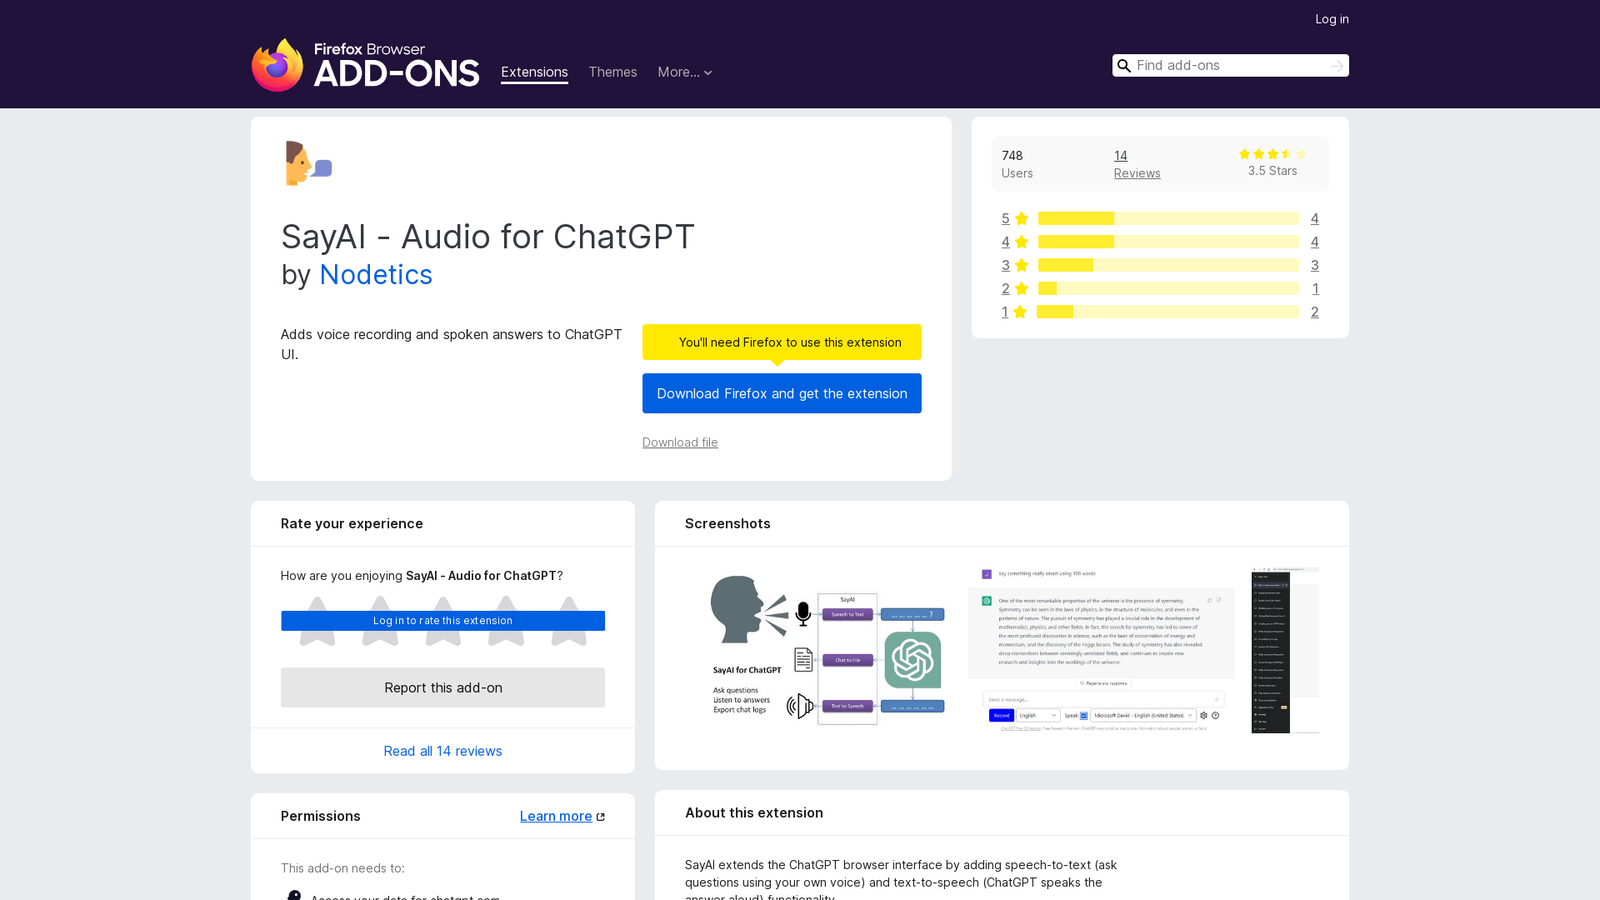Submit search with the arrow icon
1600x900 pixels.
[x=1337, y=66]
